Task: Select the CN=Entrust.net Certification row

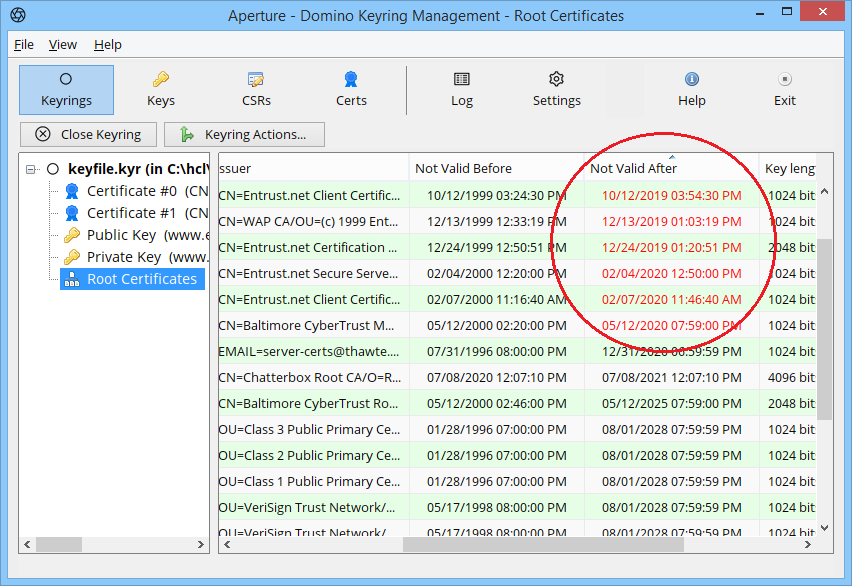Action: pyautogui.click(x=517, y=247)
